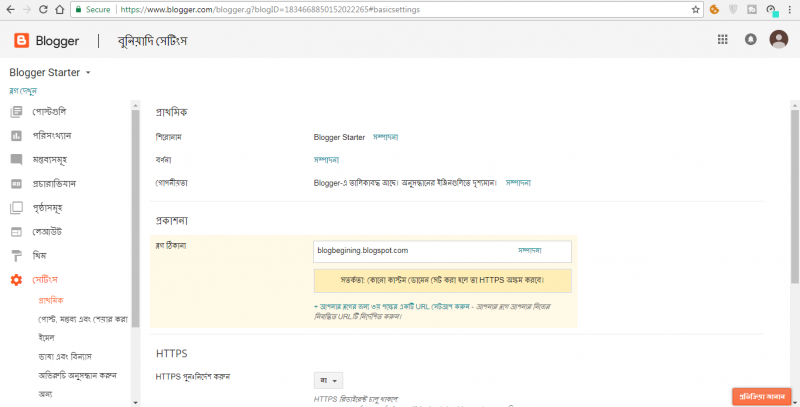Image resolution: width=800 pixels, height=407 pixels.
Task: Open the Chrome three-dot menu
Action: (x=789, y=10)
